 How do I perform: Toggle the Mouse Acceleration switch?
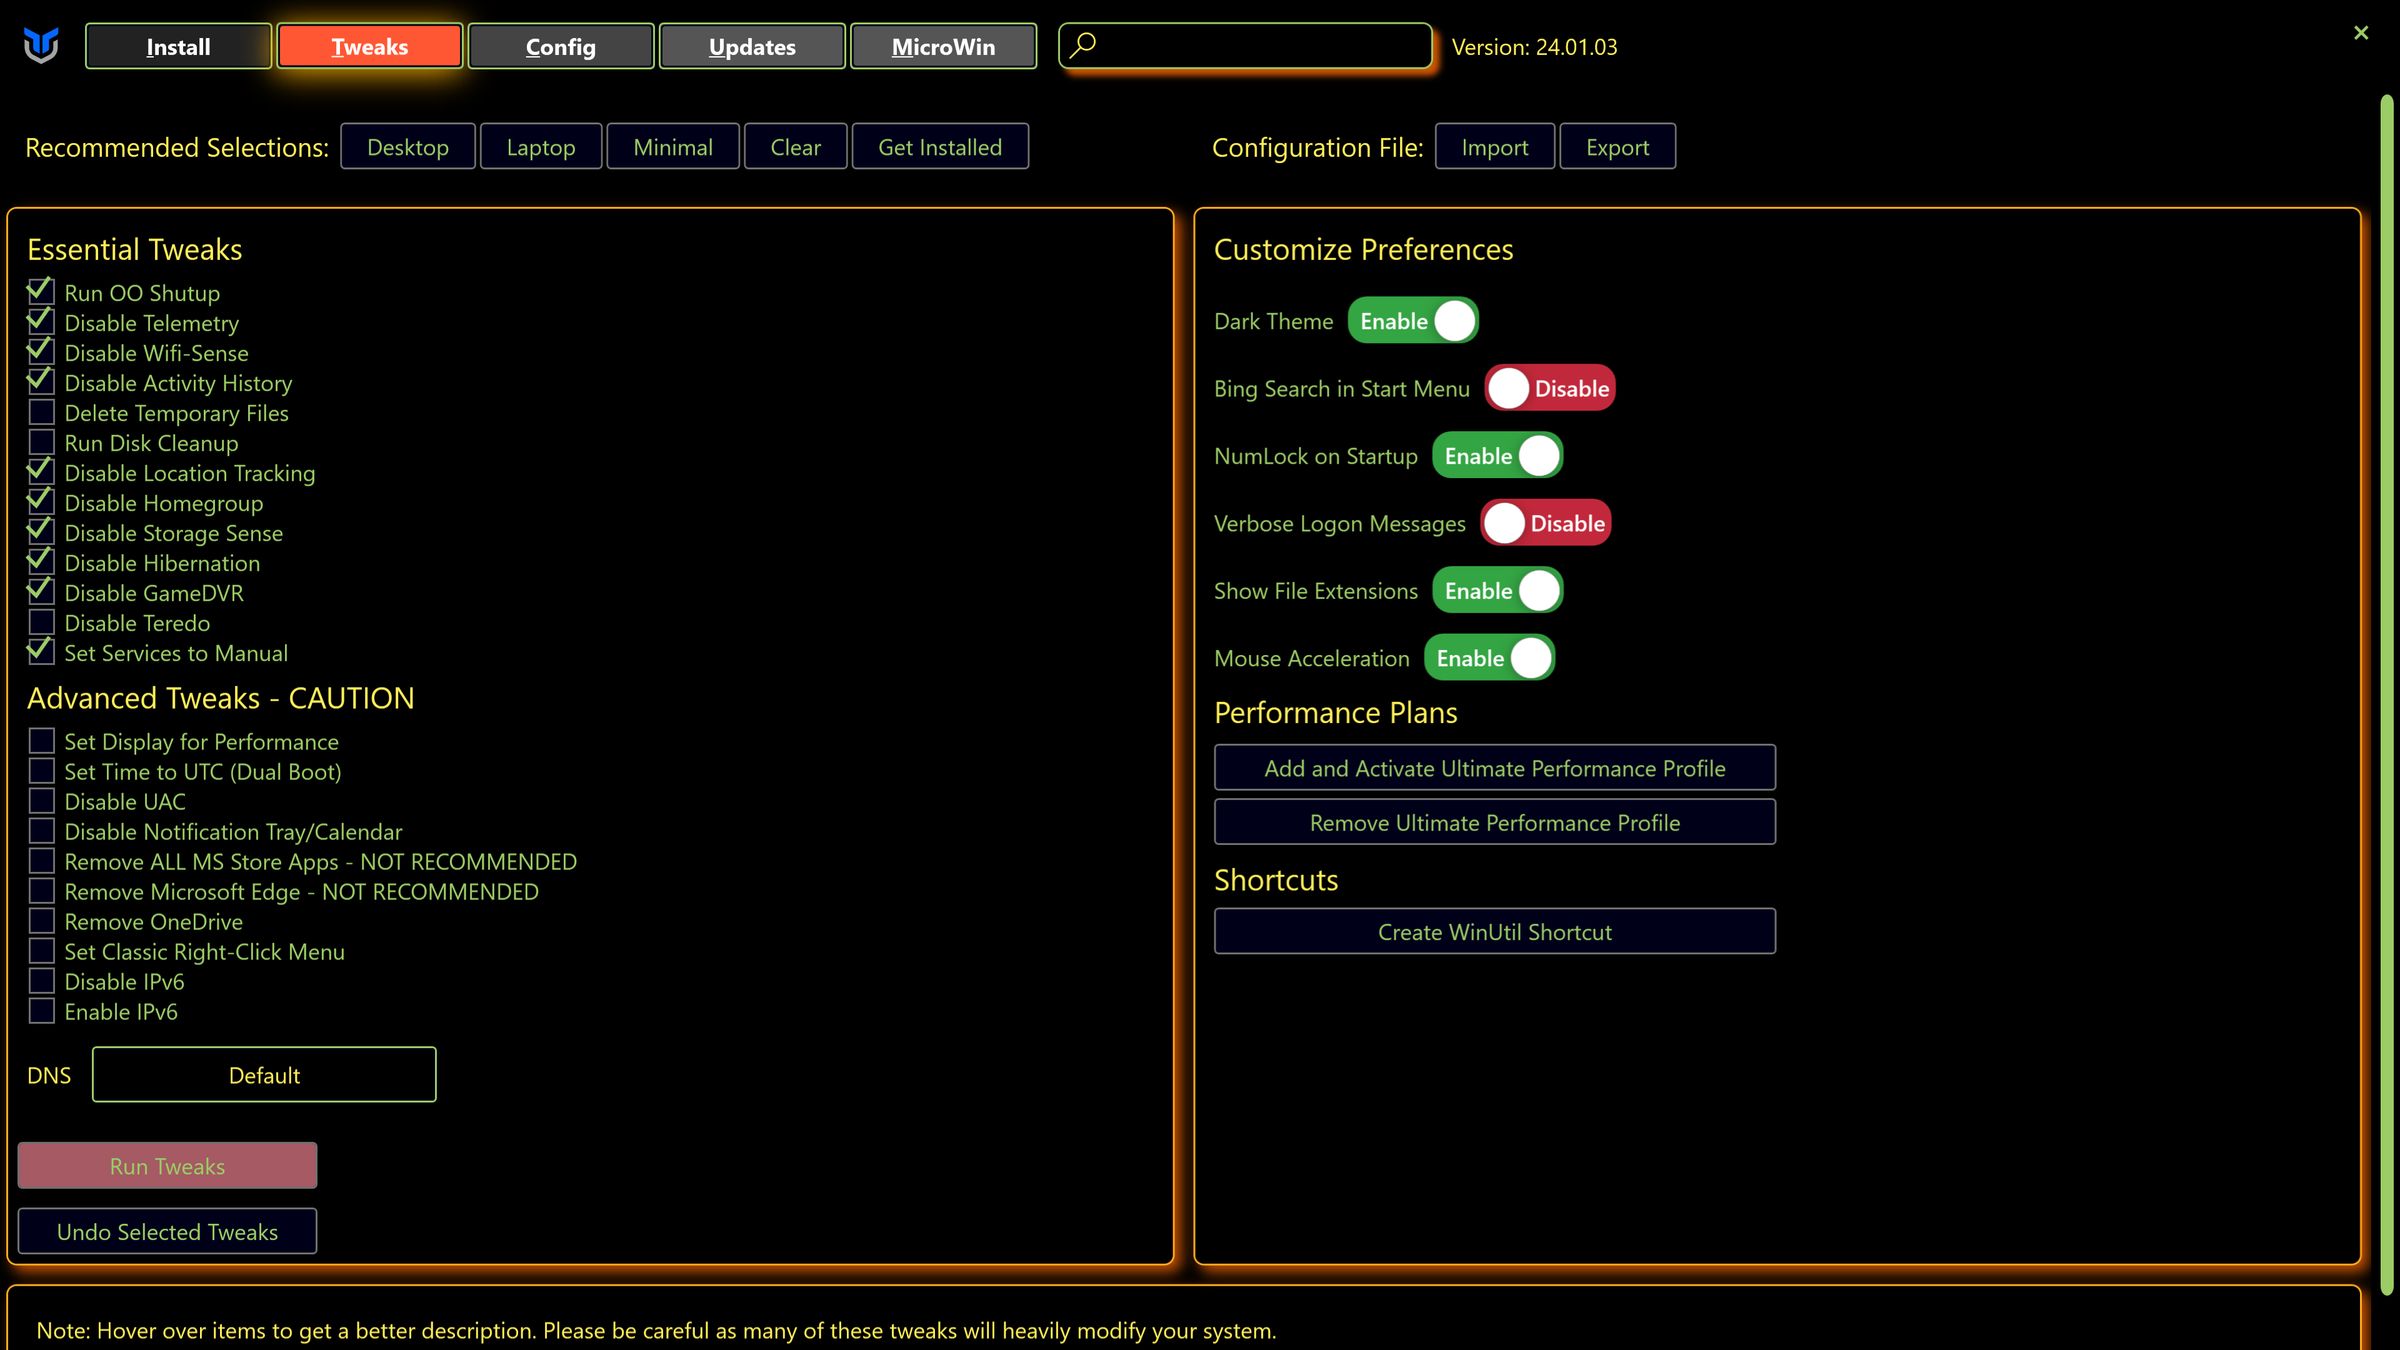pyautogui.click(x=1489, y=658)
